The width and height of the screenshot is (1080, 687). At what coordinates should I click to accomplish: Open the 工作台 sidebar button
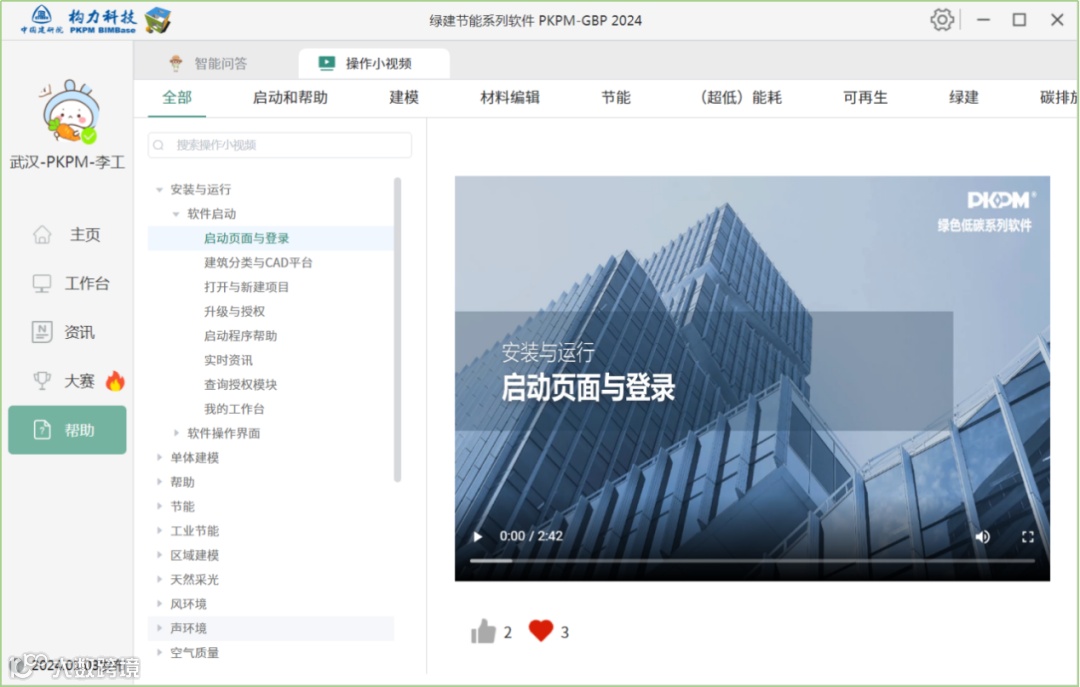point(68,283)
